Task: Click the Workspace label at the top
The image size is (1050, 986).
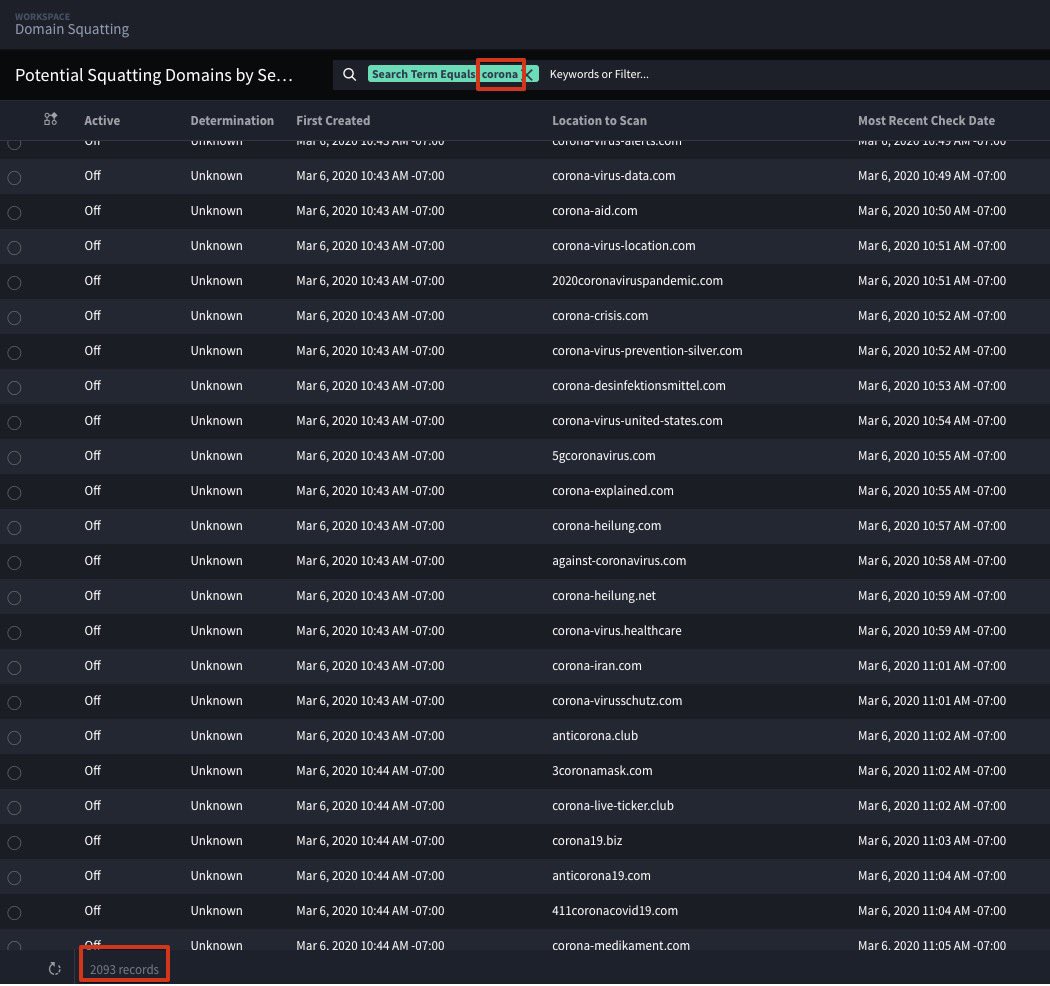Action: (x=42, y=16)
